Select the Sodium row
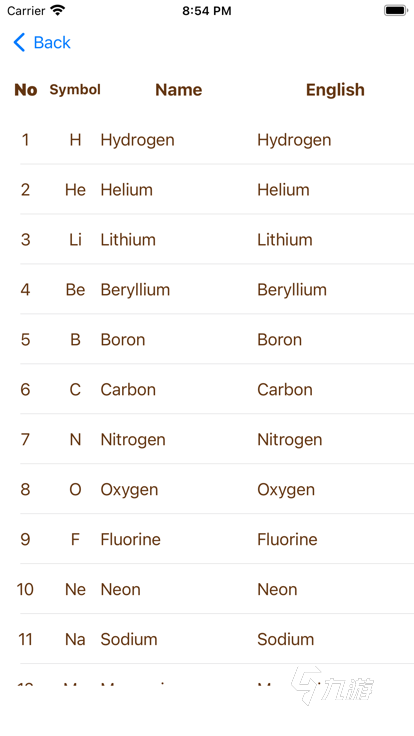This screenshot has width=414, height=736. click(x=207, y=639)
